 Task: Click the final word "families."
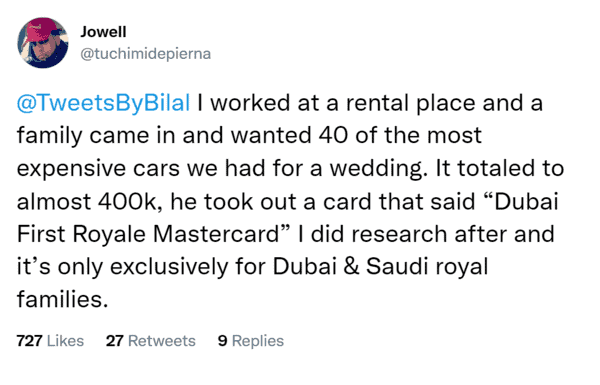click(62, 299)
